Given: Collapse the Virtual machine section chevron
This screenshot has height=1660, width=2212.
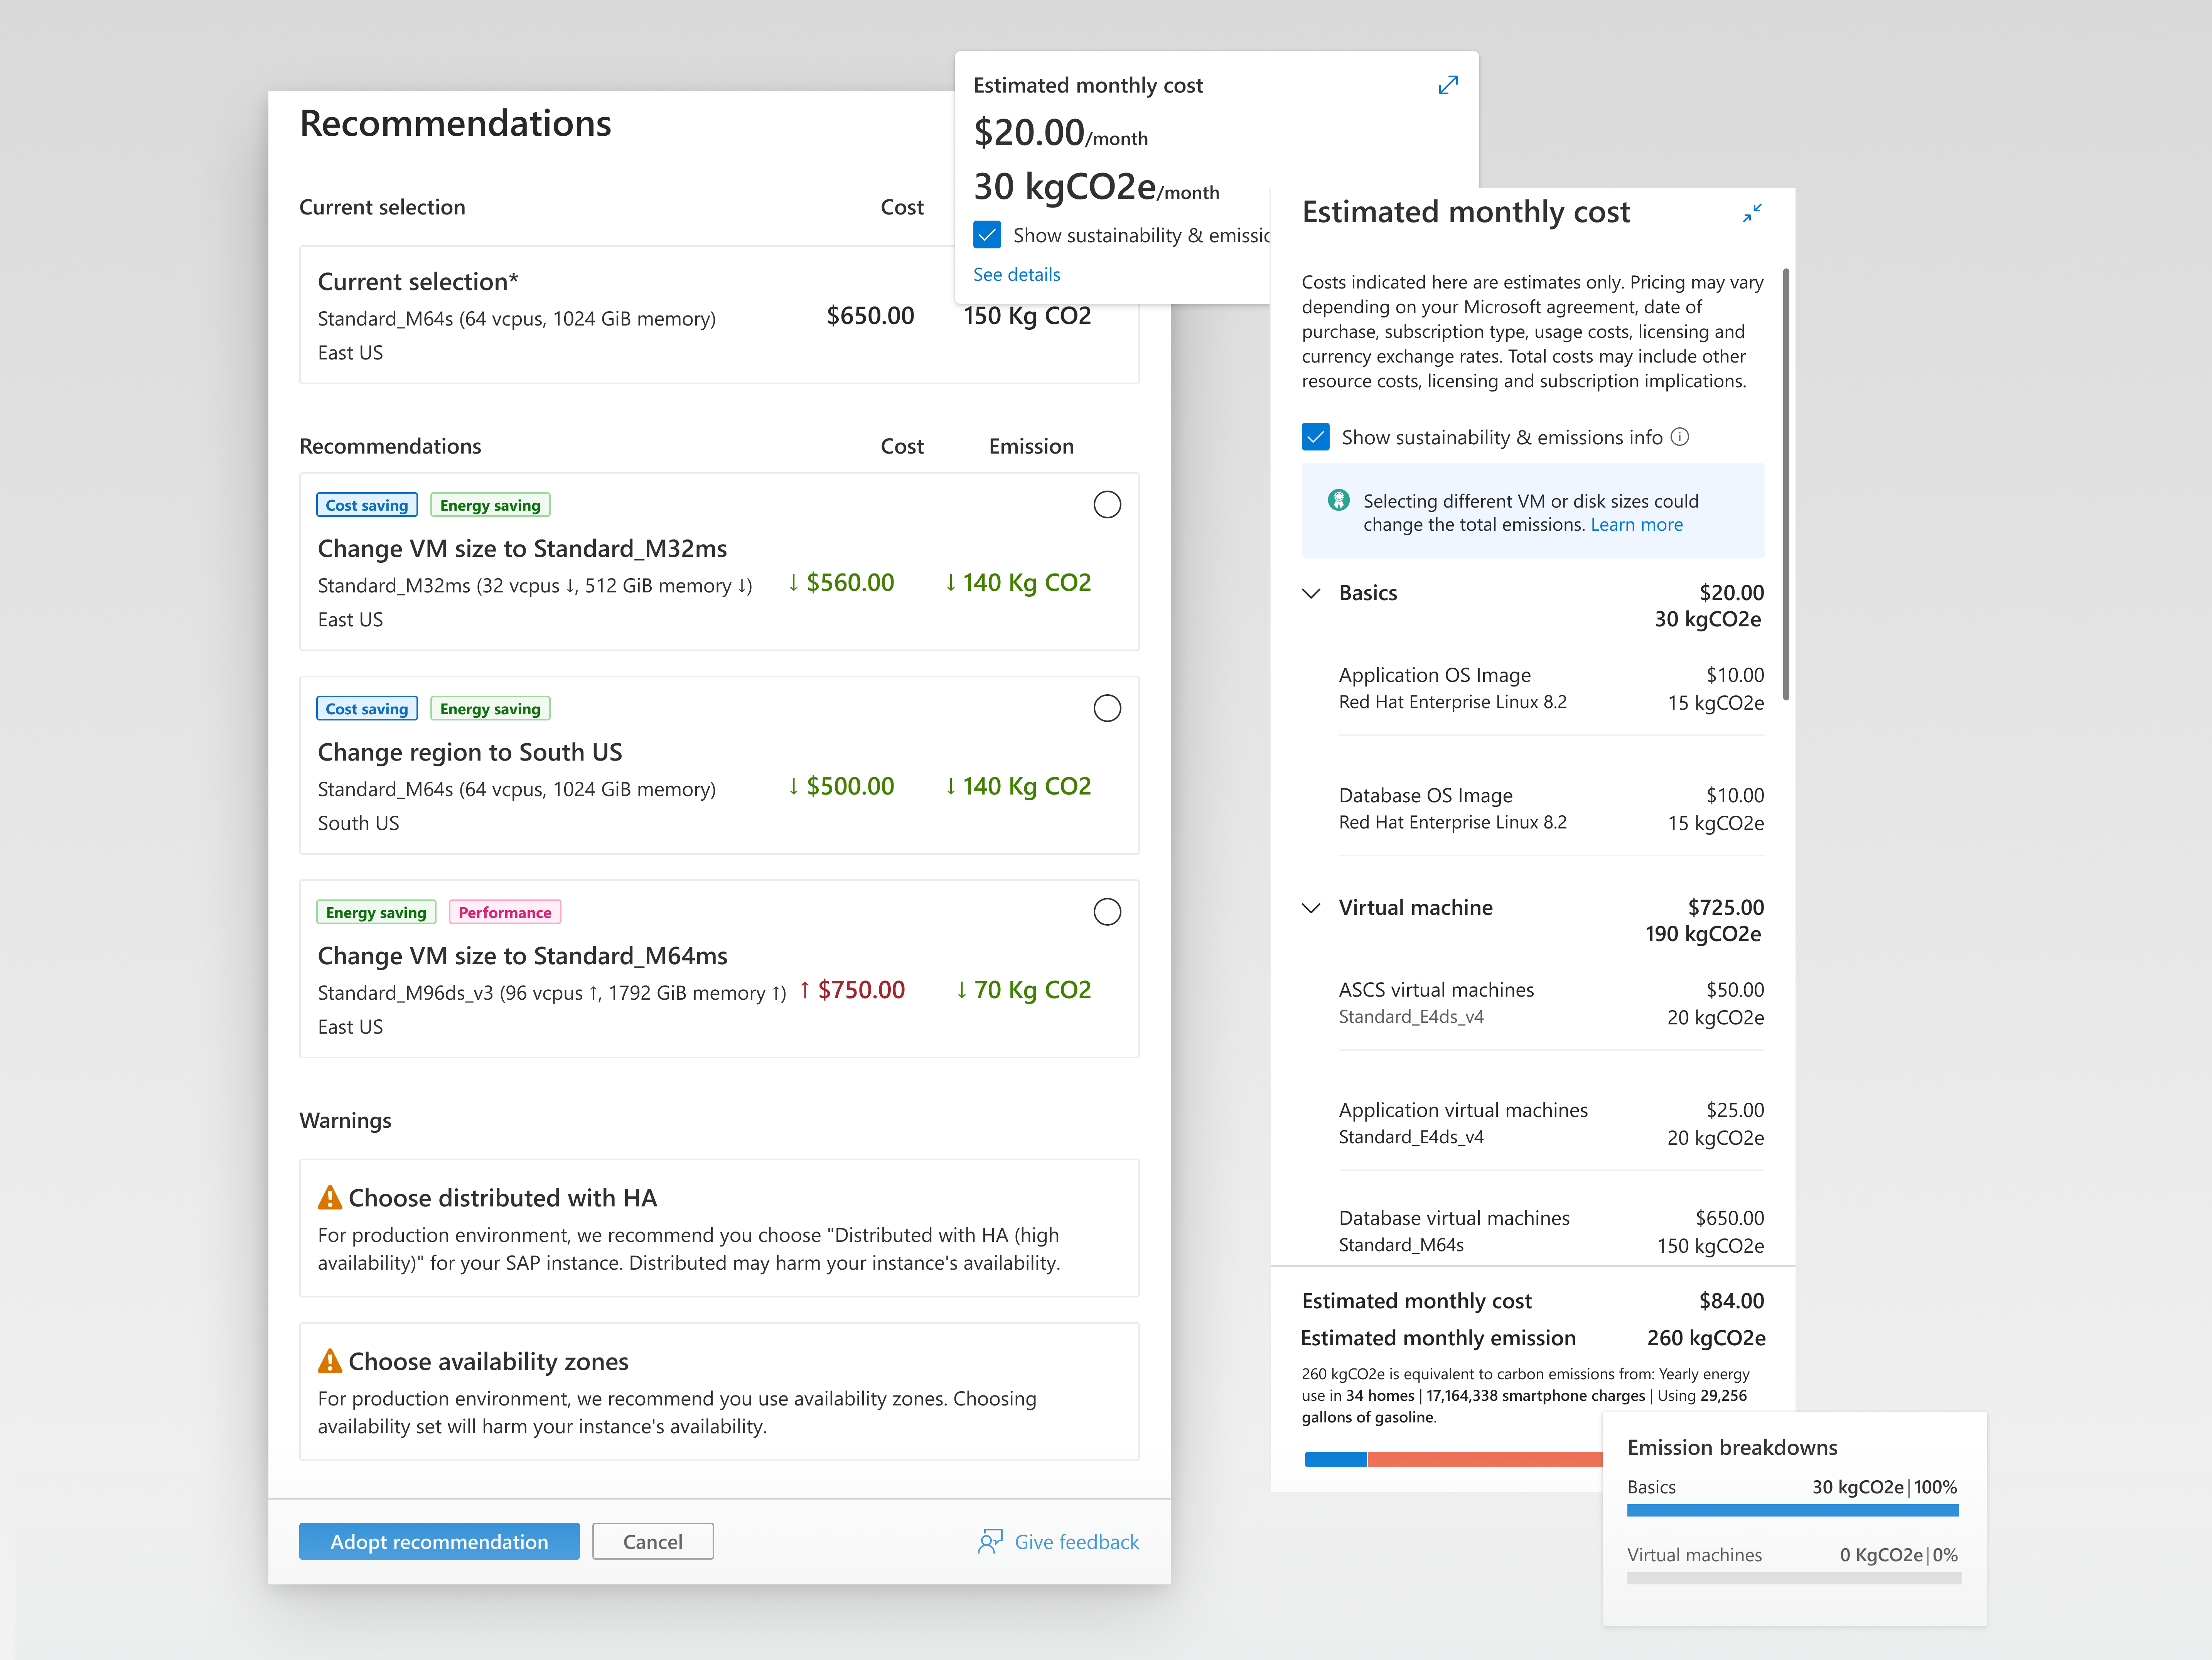Looking at the screenshot, I should click(x=1311, y=908).
